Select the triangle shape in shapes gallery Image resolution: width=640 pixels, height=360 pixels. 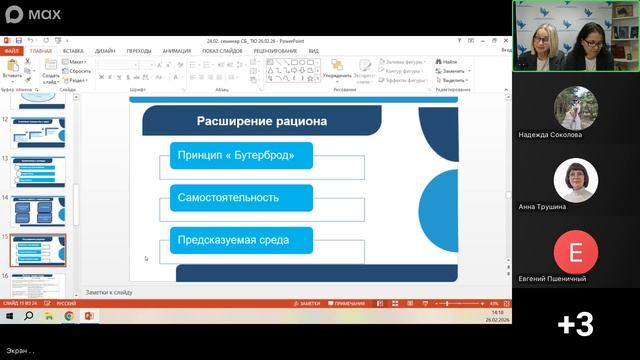(270, 70)
